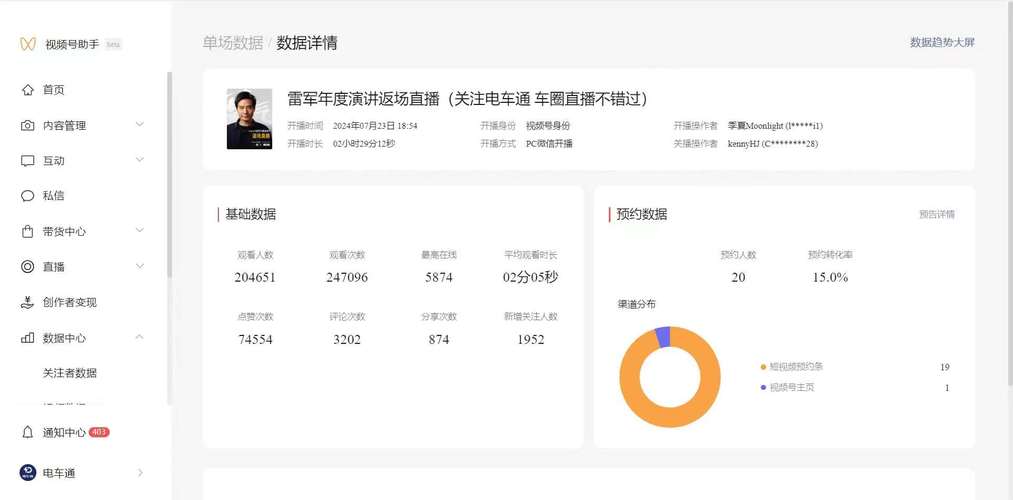Open the 电车通 account arrow
1013x500 pixels.
click(140, 473)
